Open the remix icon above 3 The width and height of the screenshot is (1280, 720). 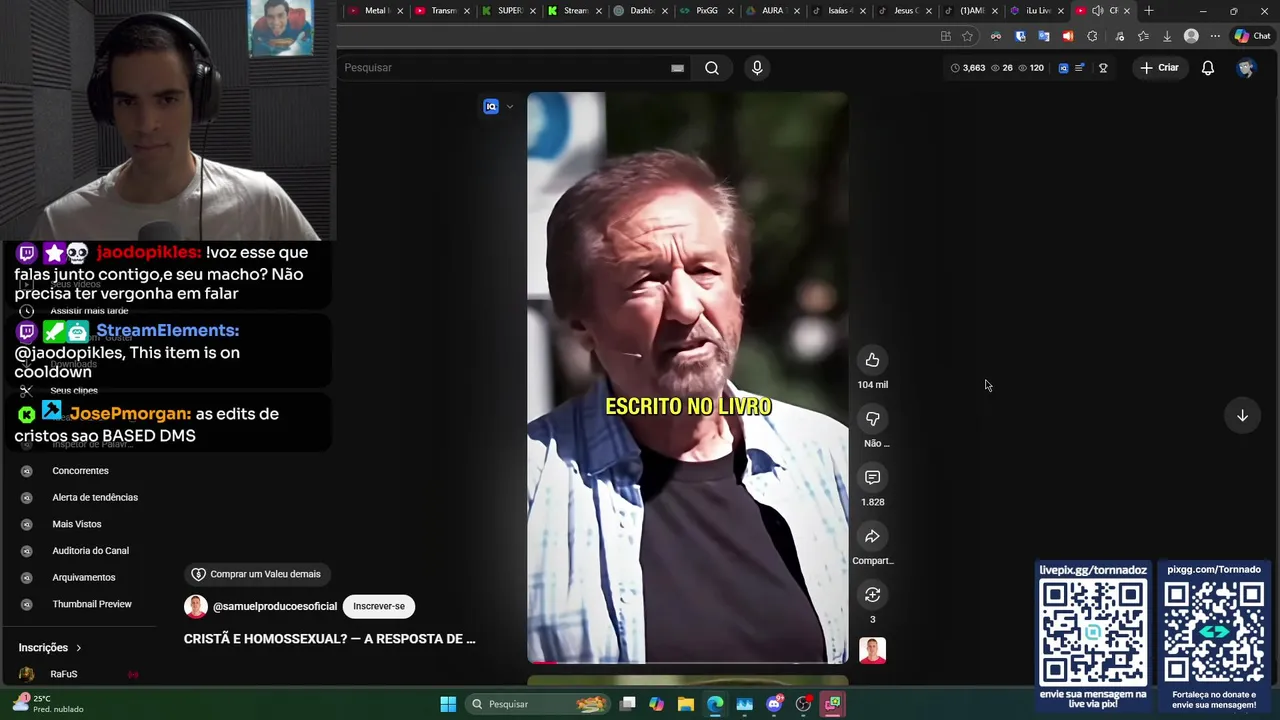coord(872,595)
